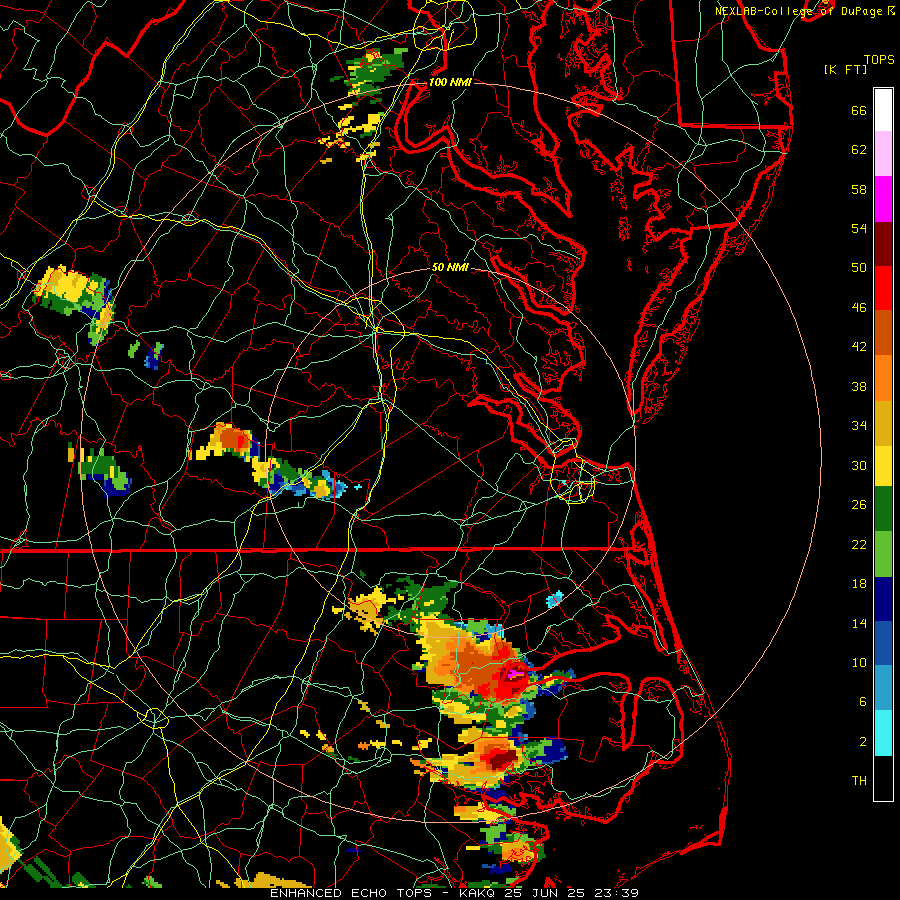Select the yellow 30 kft legend swatch
This screenshot has width=900, height=900.
883,466
